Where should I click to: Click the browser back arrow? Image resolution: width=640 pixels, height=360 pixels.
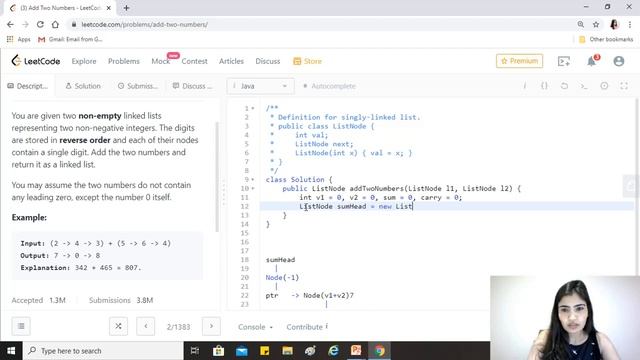(10, 24)
